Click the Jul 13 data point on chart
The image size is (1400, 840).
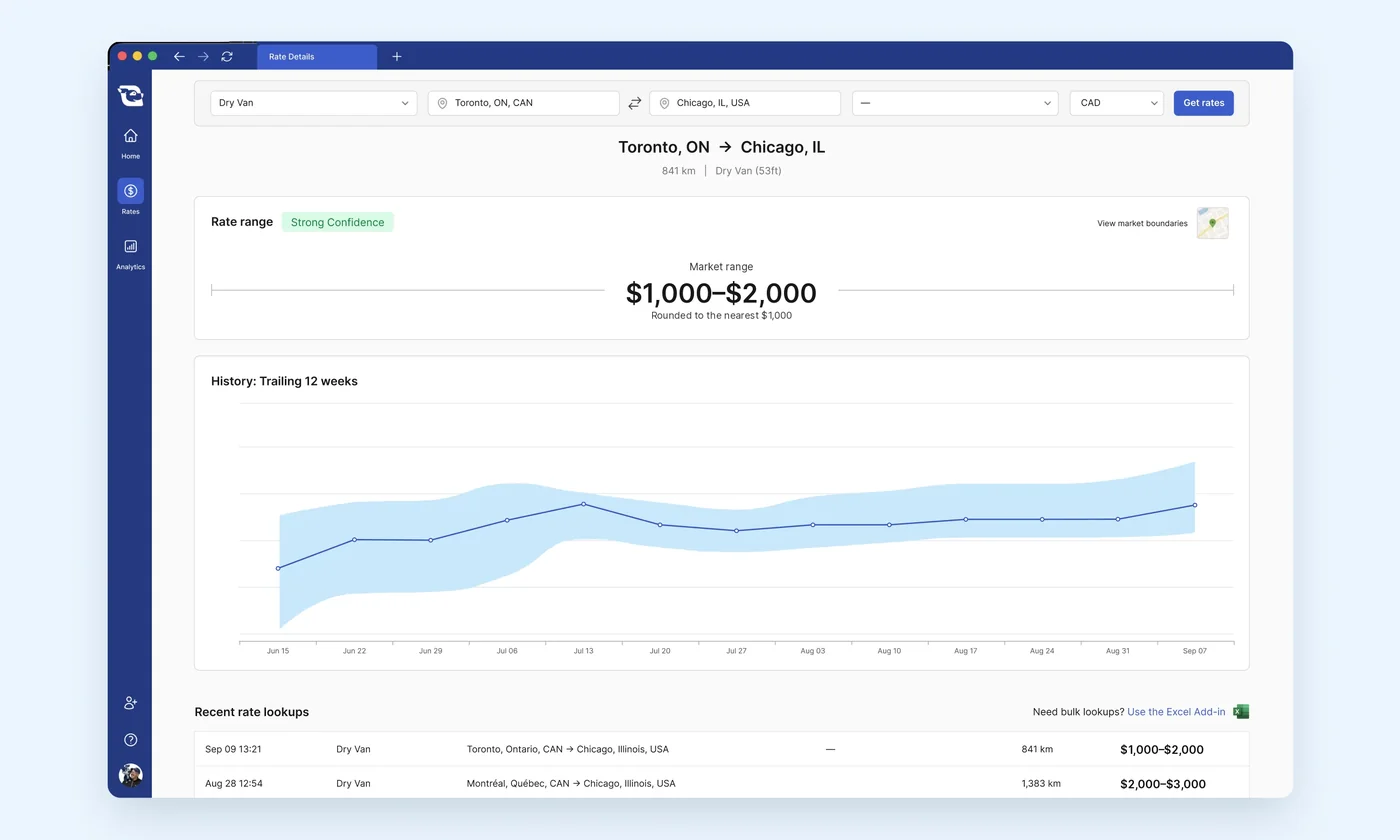pos(584,504)
